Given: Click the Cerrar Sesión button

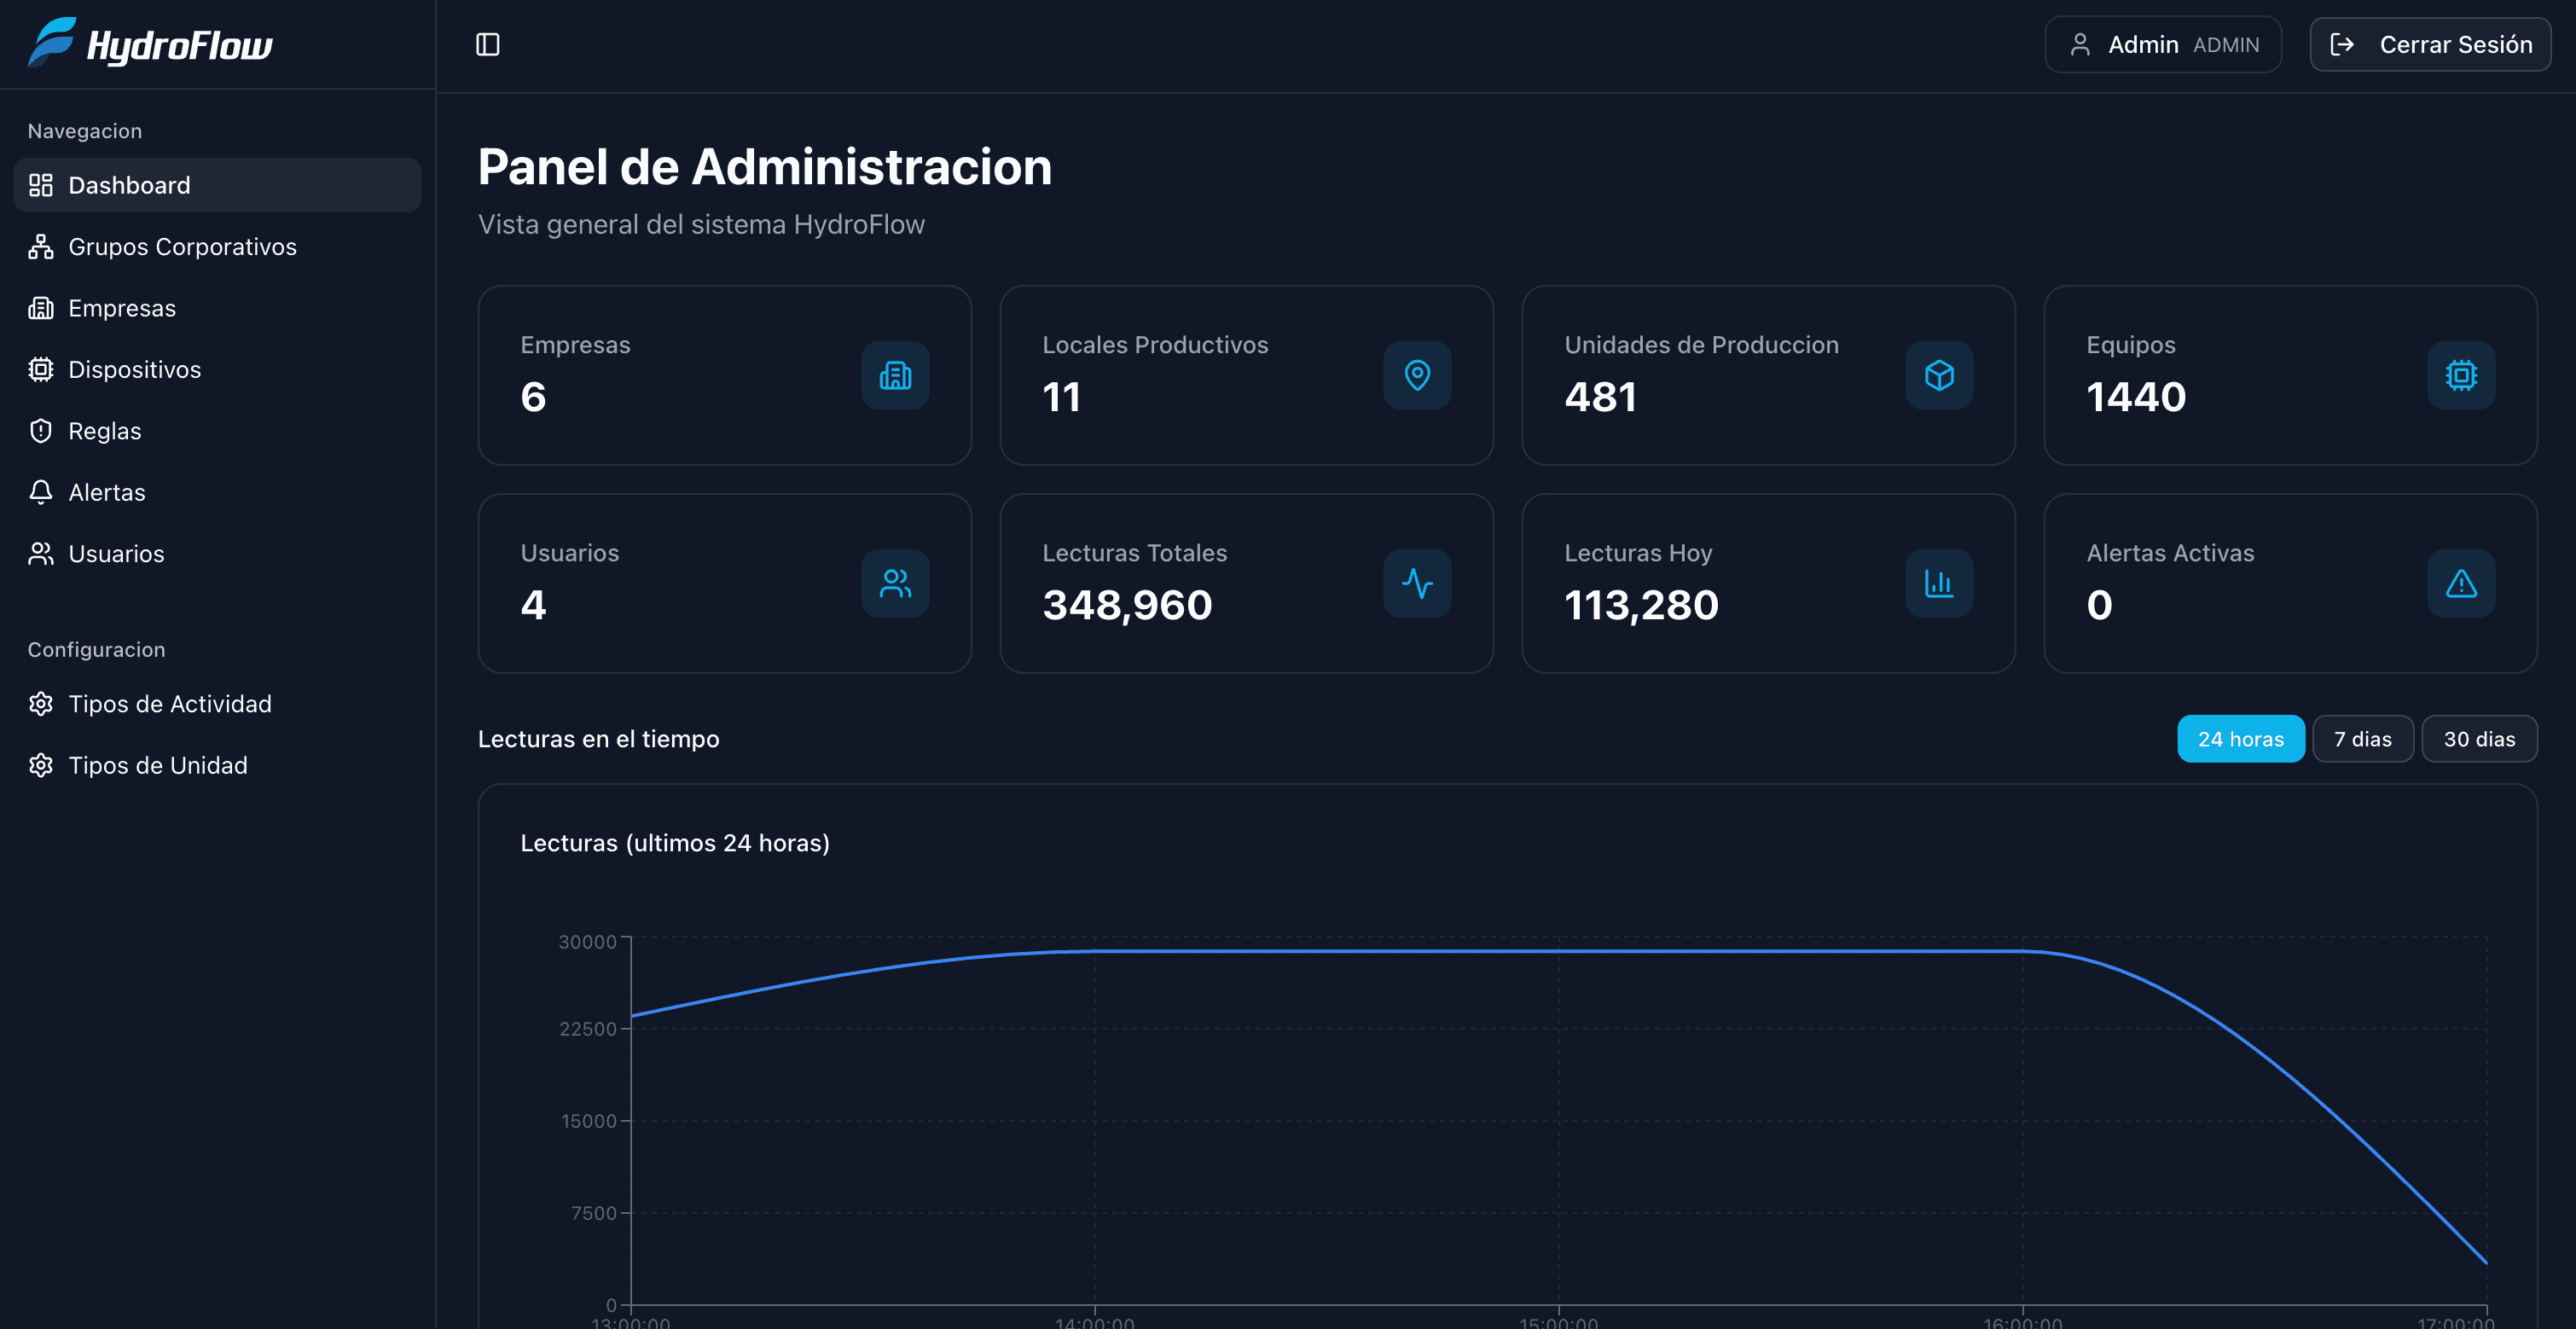Looking at the screenshot, I should [x=2430, y=44].
